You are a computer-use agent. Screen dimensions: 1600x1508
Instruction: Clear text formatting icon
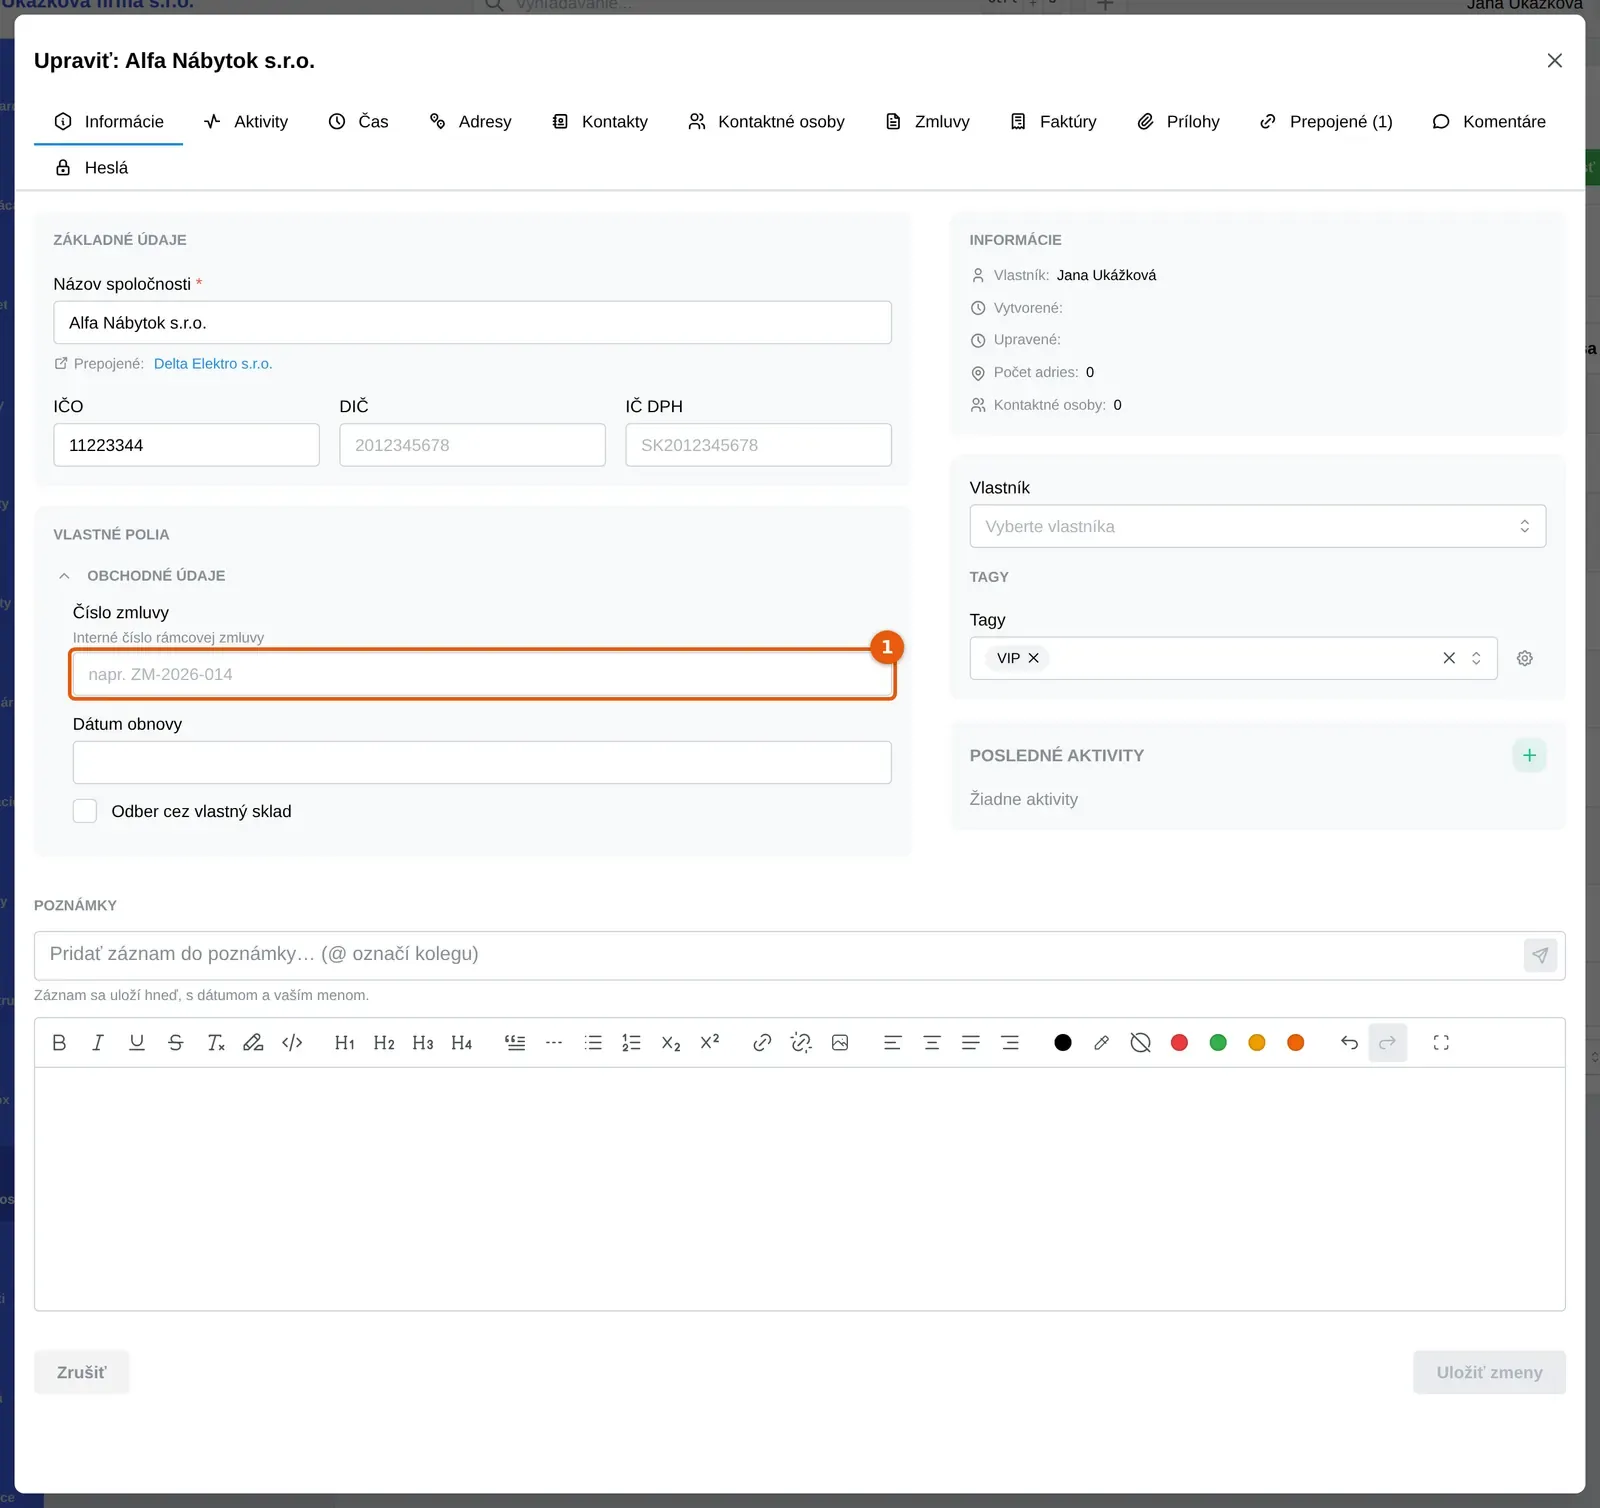[x=215, y=1043]
